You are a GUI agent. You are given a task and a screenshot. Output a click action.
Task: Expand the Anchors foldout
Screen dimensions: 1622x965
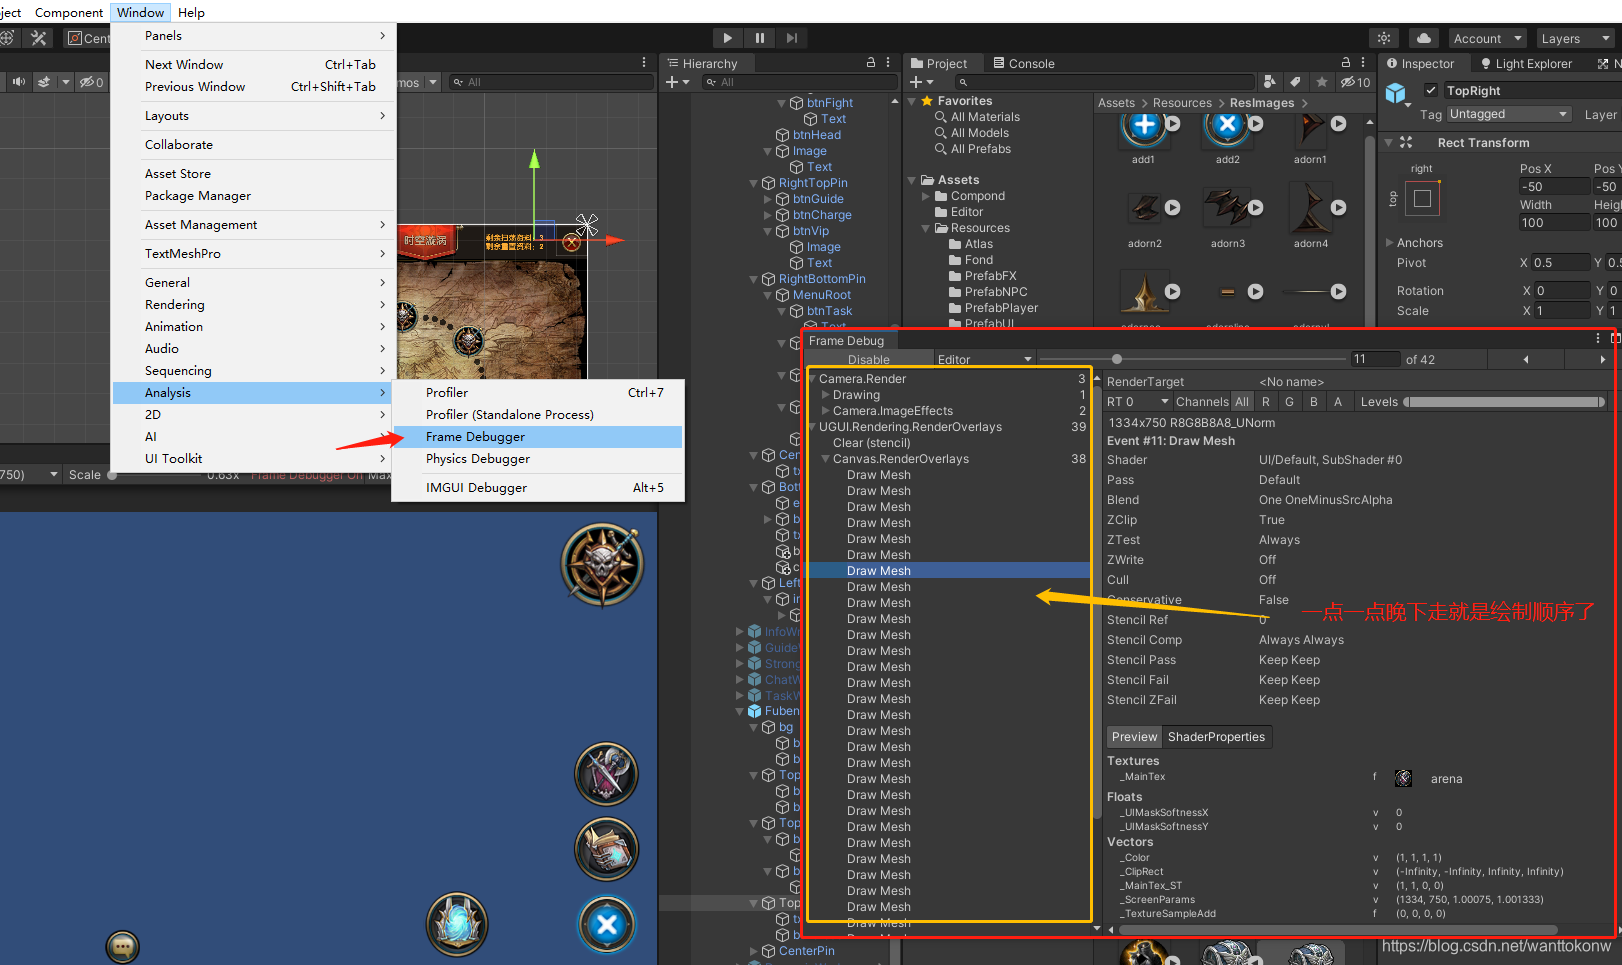click(1390, 243)
